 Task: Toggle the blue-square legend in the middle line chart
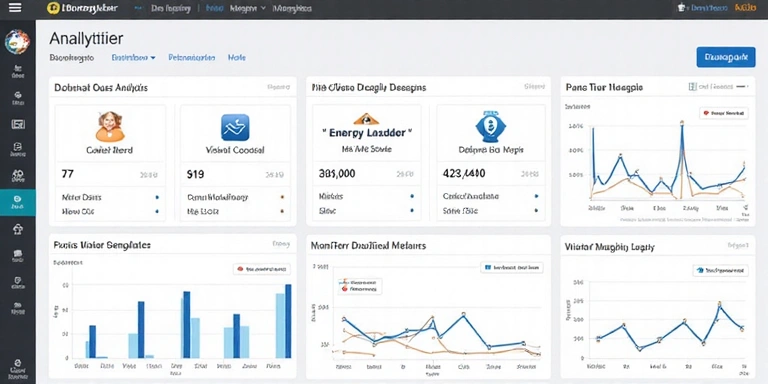(x=512, y=267)
